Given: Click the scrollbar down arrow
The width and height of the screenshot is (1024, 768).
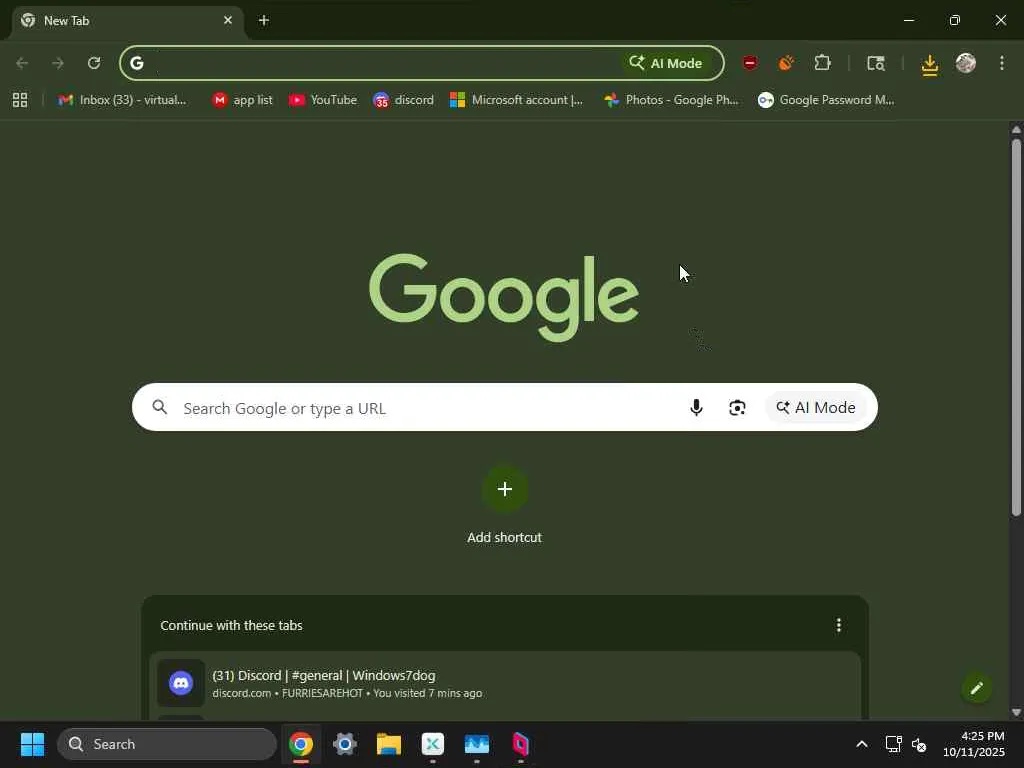Looking at the screenshot, I should [1016, 712].
